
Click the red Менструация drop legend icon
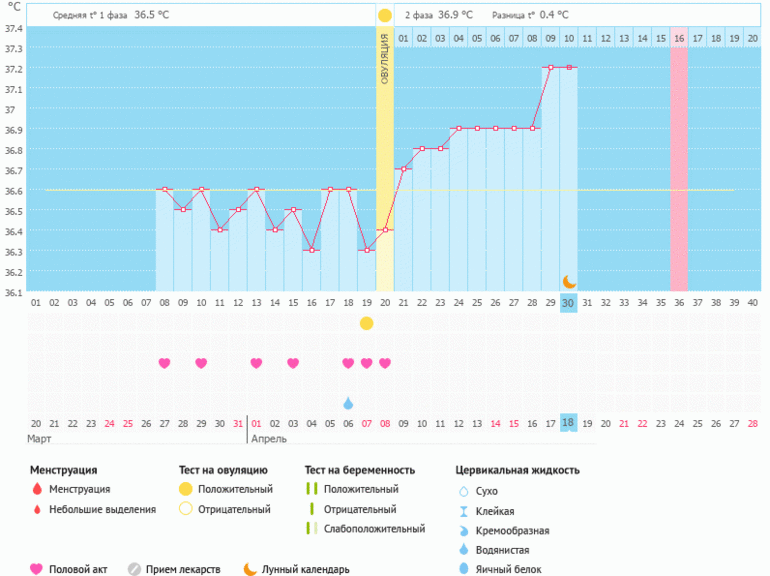tap(37, 490)
